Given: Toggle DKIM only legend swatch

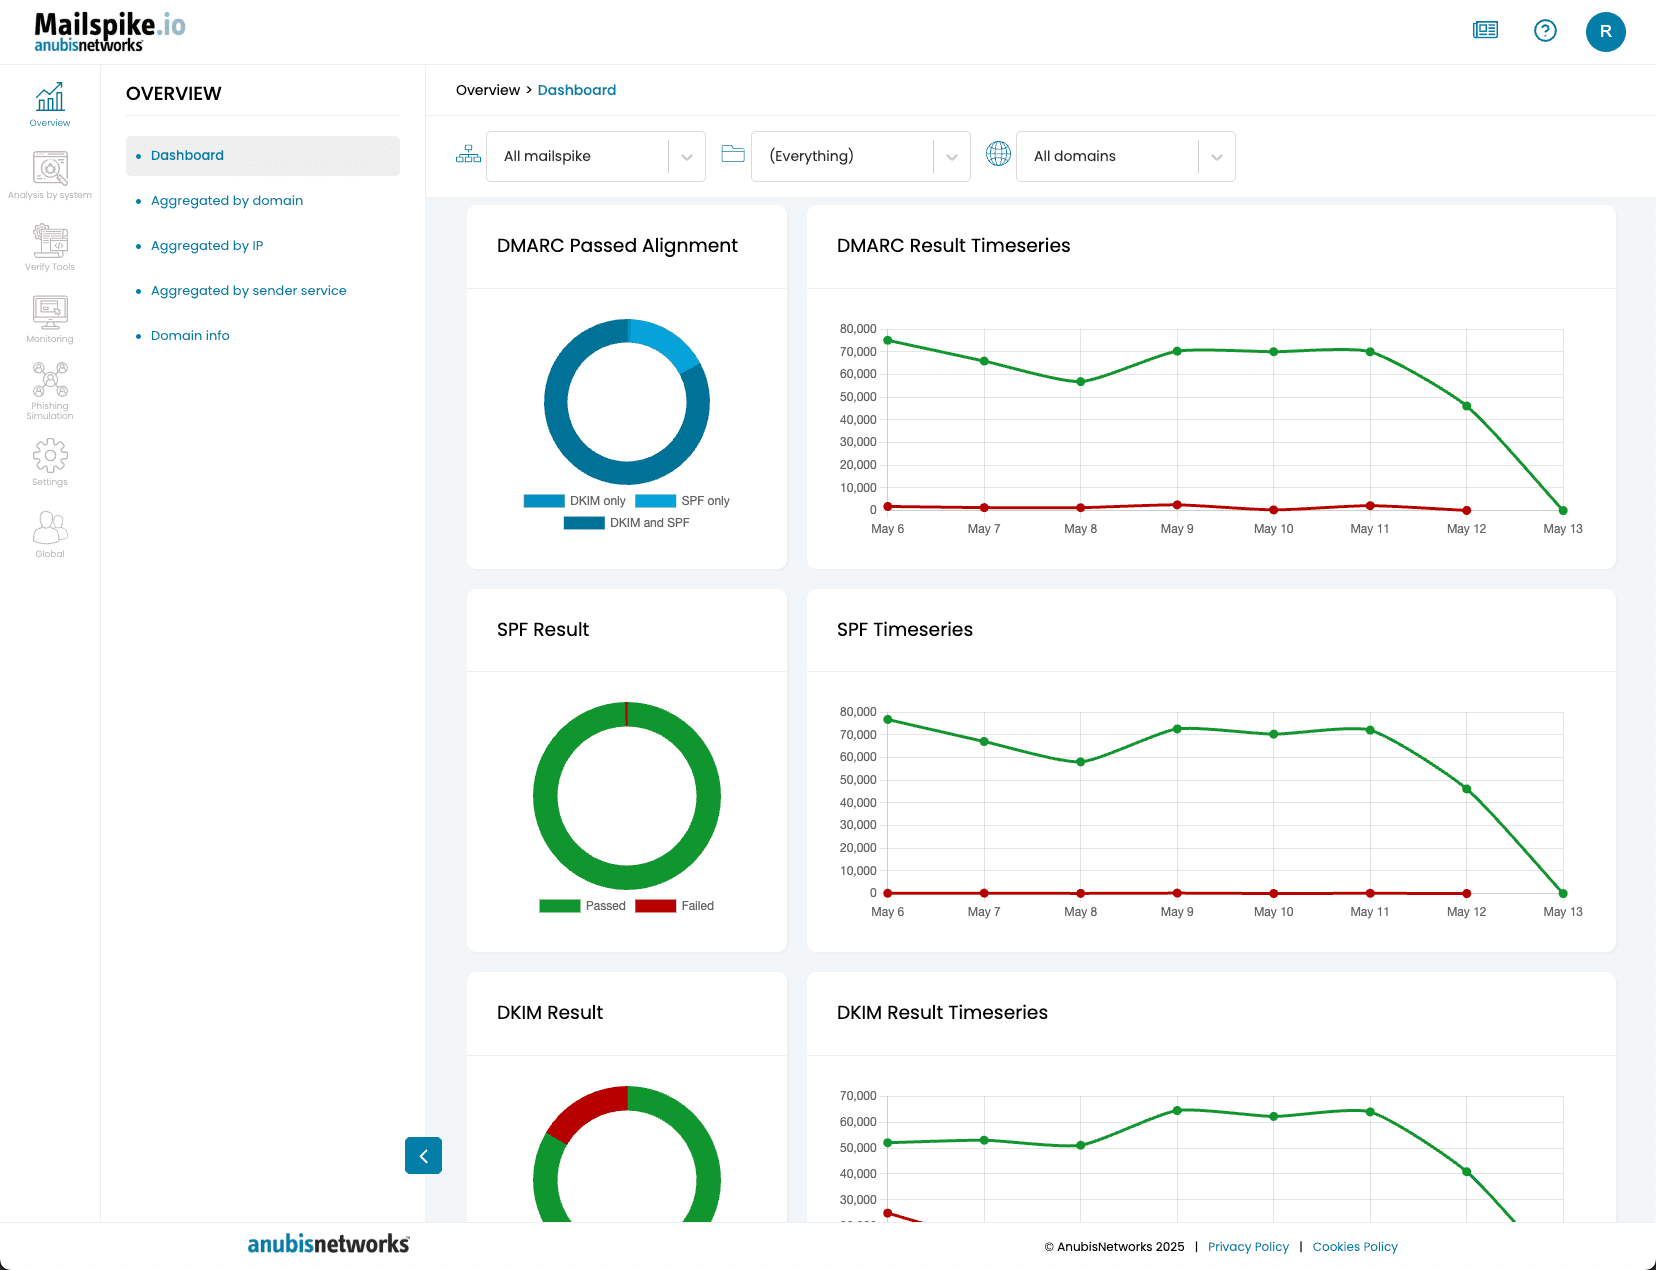Looking at the screenshot, I should pyautogui.click(x=544, y=501).
